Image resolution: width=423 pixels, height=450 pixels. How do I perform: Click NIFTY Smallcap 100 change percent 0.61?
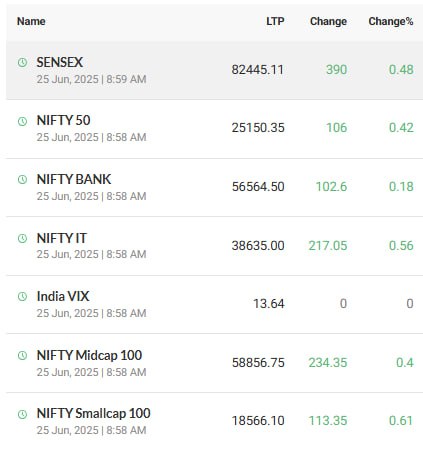pos(401,420)
